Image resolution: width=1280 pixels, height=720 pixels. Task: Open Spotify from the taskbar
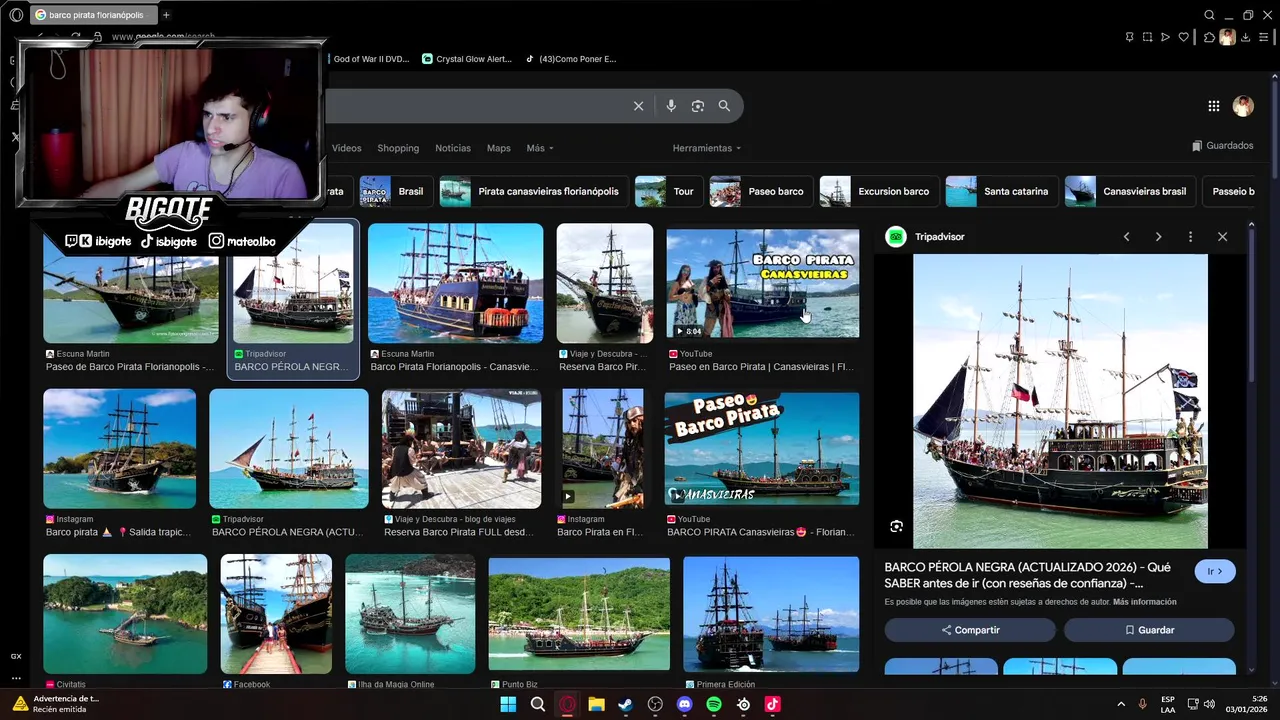(x=714, y=704)
